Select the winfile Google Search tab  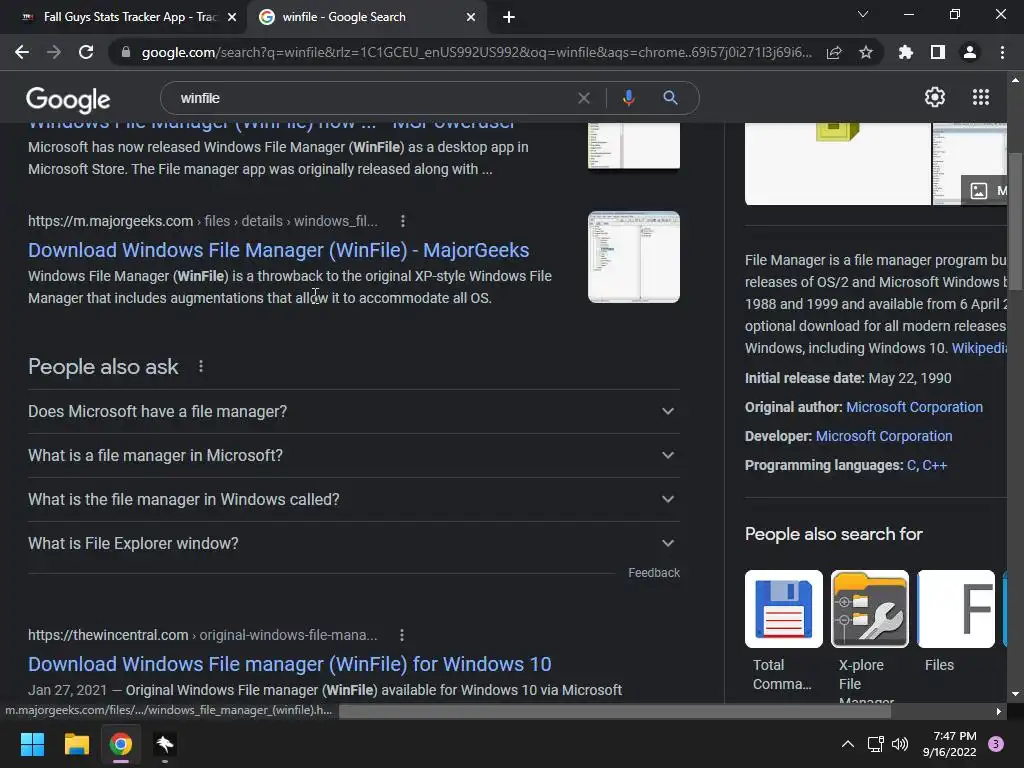click(366, 17)
